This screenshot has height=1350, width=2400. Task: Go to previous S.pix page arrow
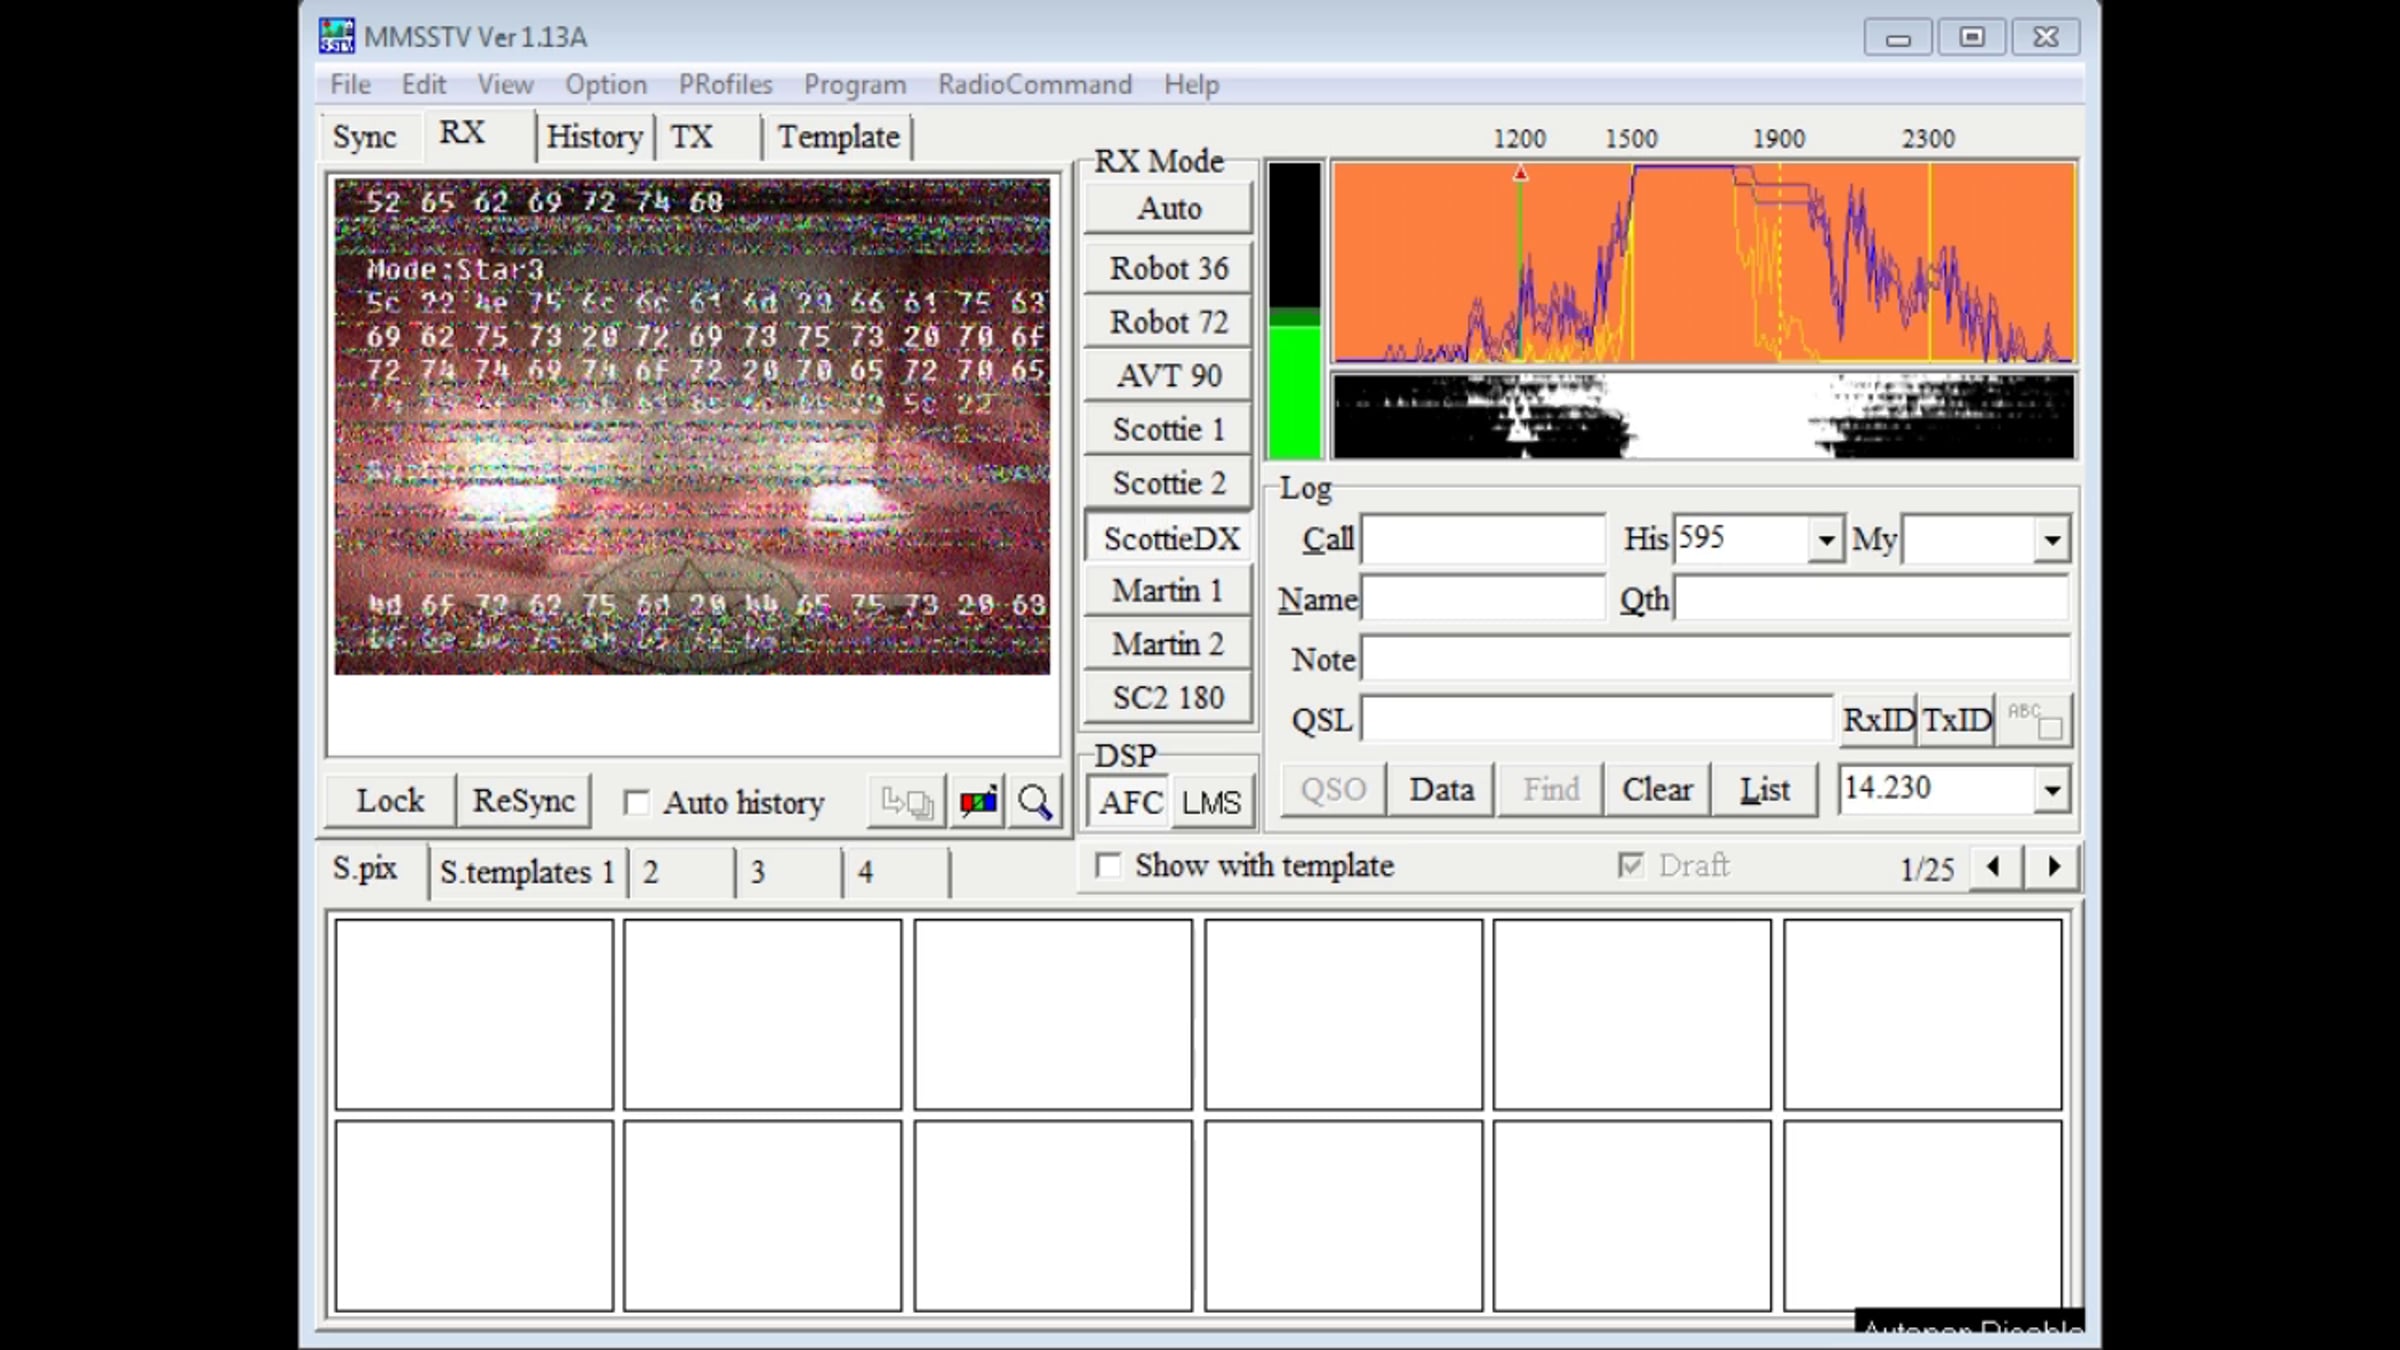click(1994, 866)
